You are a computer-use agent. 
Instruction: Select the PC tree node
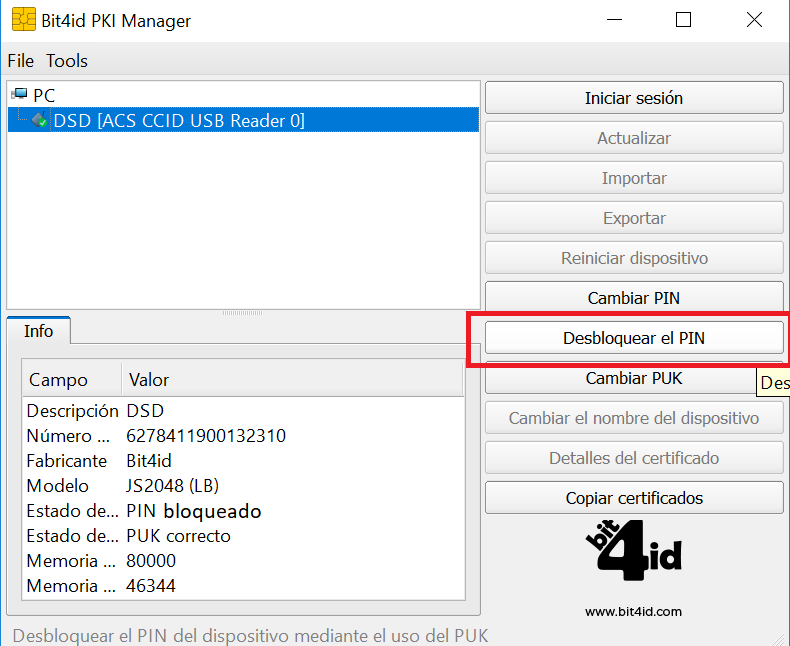(x=44, y=95)
